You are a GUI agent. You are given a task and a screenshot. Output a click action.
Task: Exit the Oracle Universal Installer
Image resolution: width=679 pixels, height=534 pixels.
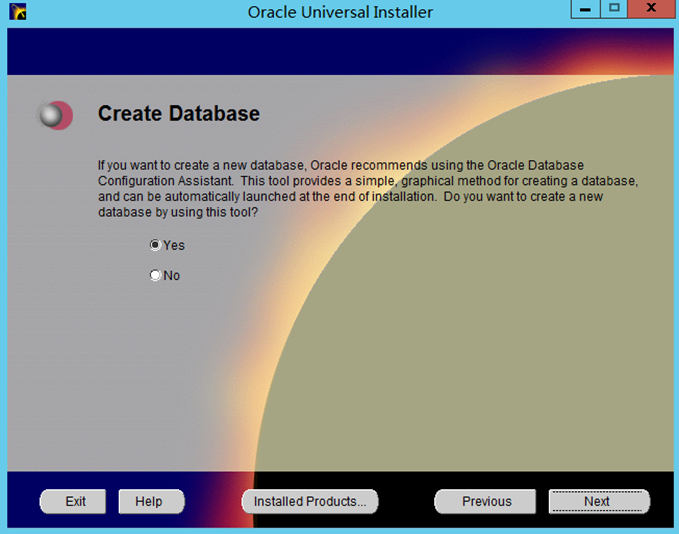73,502
